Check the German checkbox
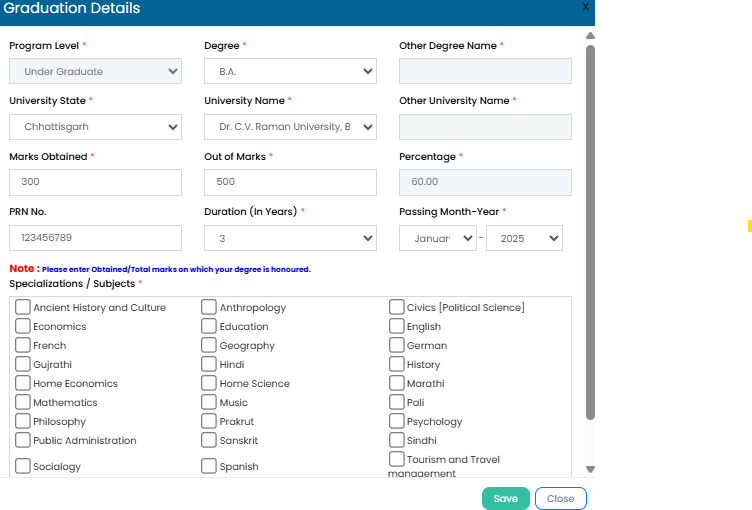 click(x=397, y=345)
